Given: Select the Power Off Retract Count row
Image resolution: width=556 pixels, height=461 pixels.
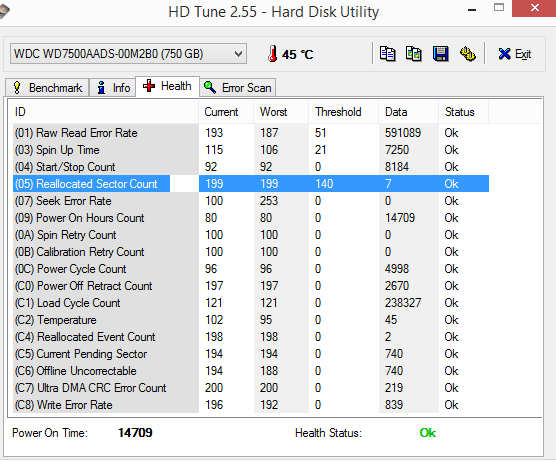Looking at the screenshot, I should (x=251, y=286).
